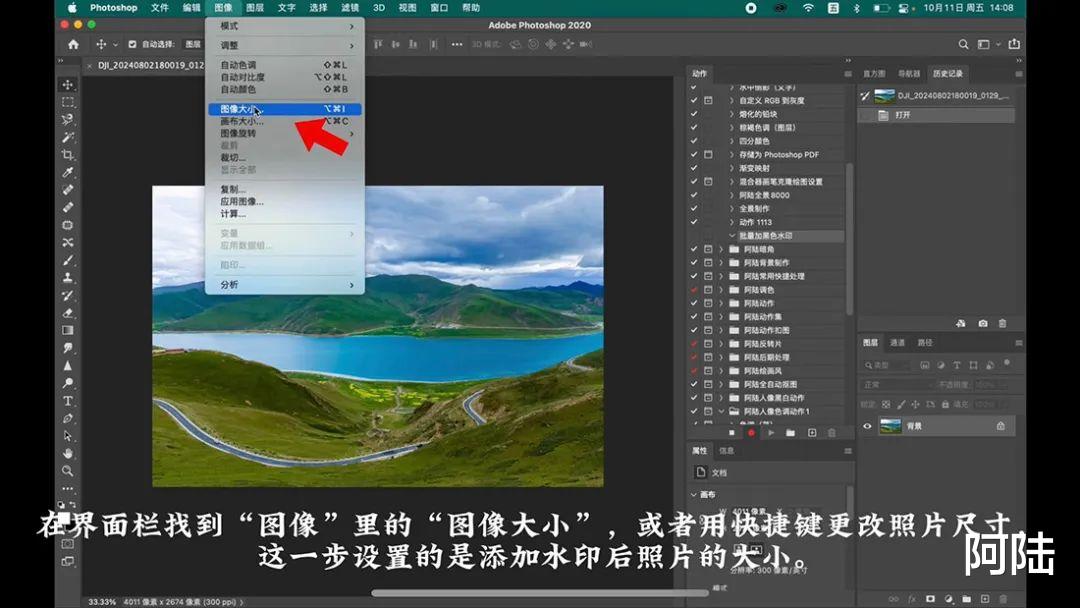Open the search icon in options bar

point(963,44)
